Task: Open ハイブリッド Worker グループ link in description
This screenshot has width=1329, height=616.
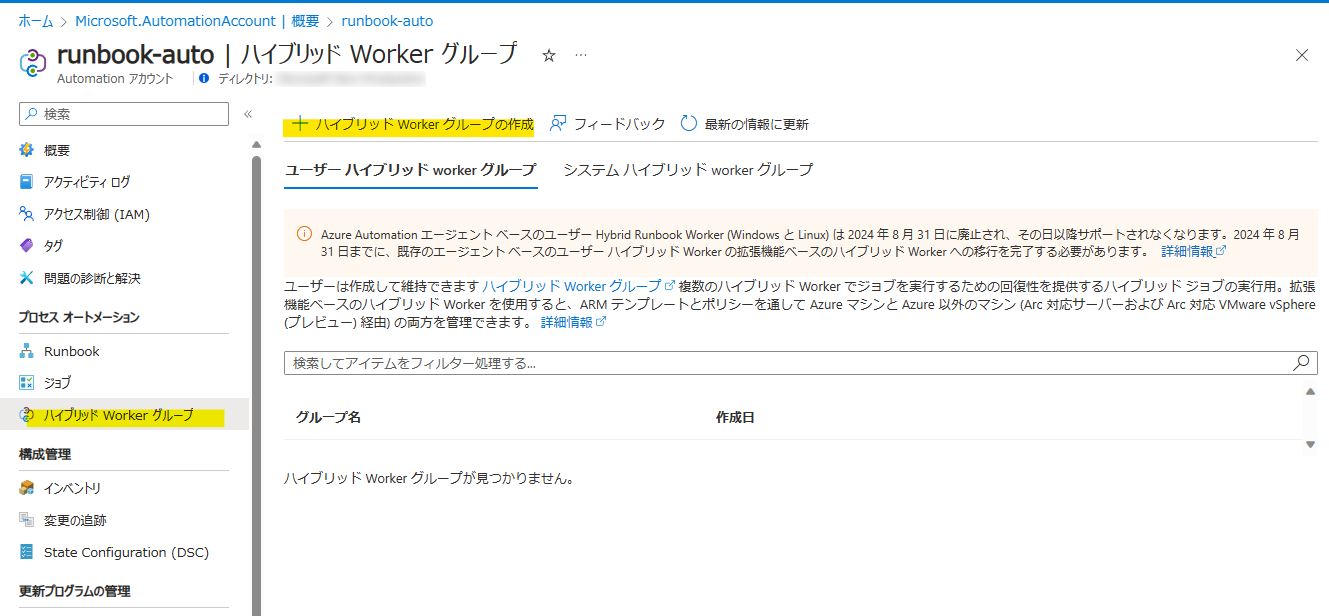Action: 579,285
